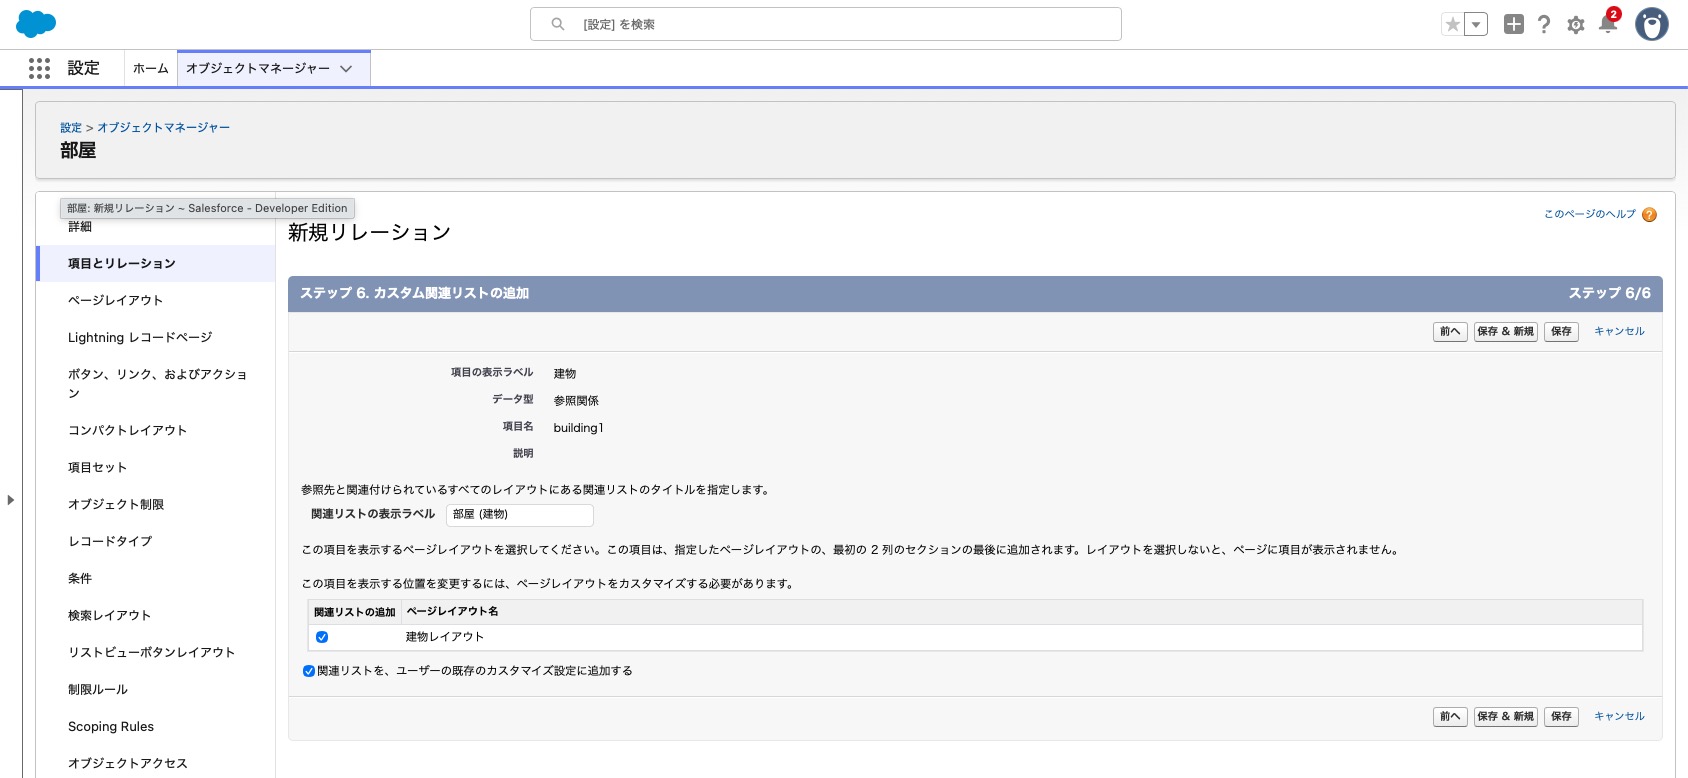Screen dimensions: 1688x778
Task: Select 詳細 in the sidebar
Action: tap(80, 227)
